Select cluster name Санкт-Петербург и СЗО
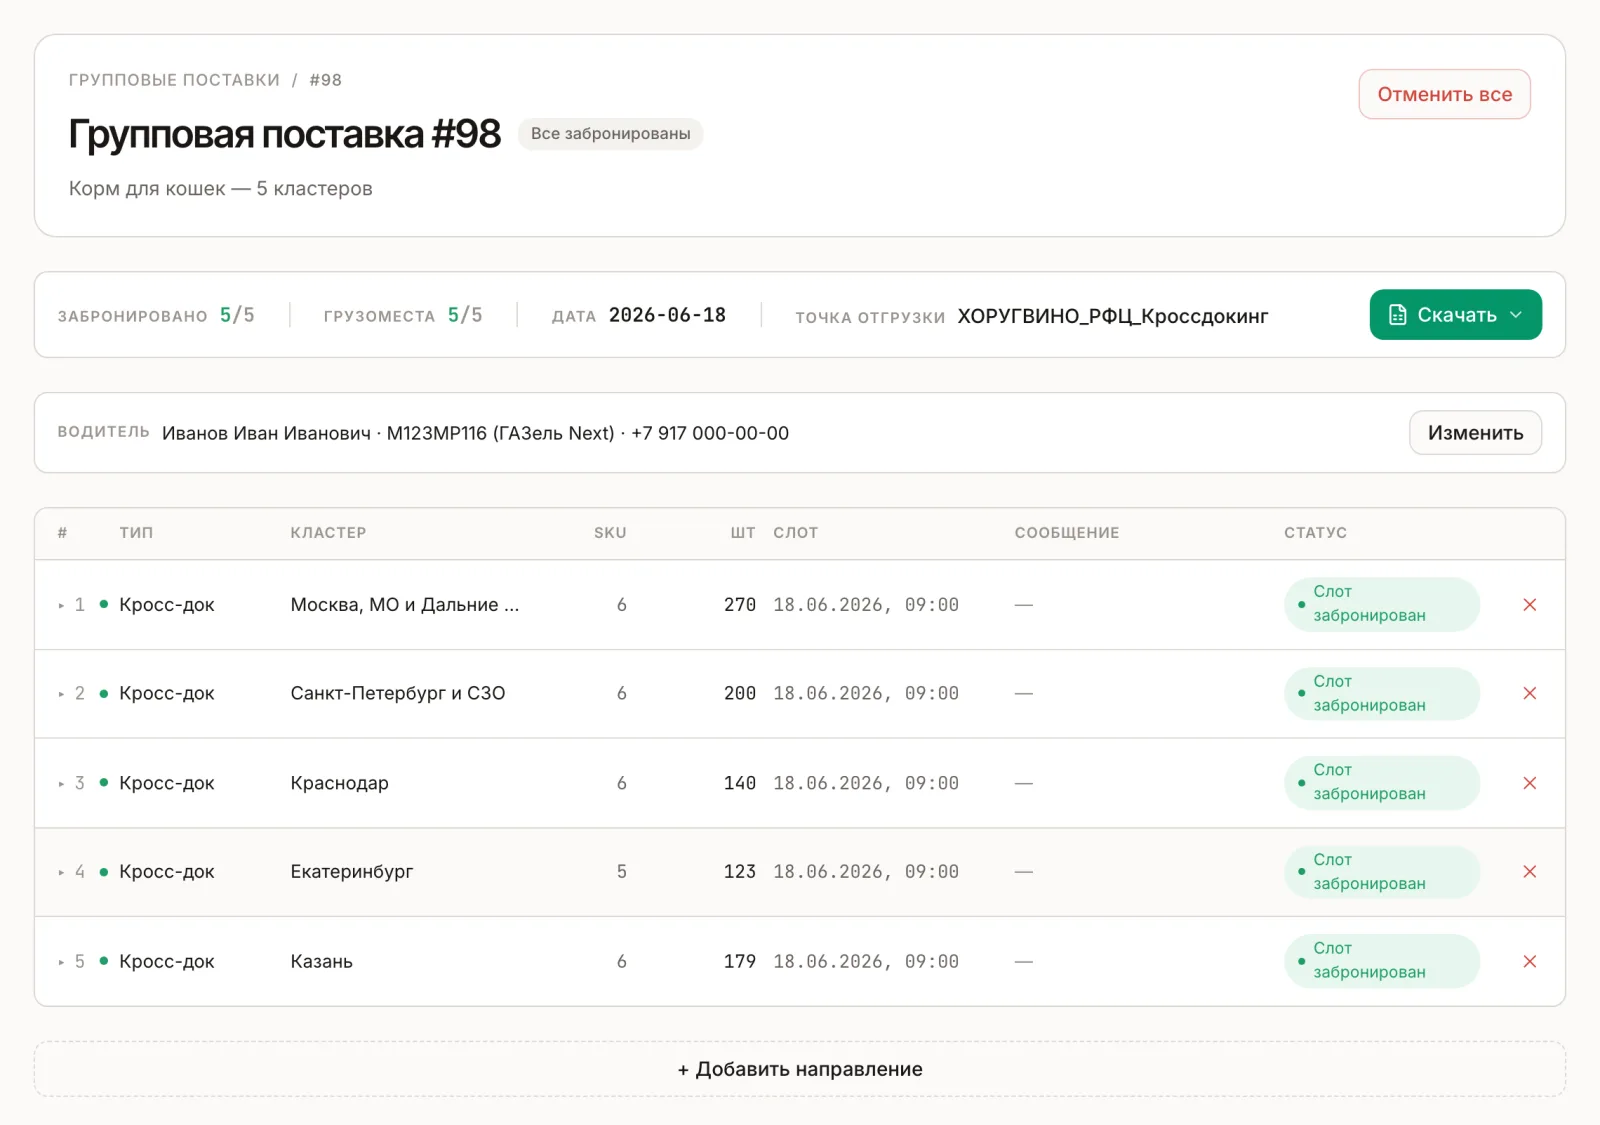 (398, 693)
